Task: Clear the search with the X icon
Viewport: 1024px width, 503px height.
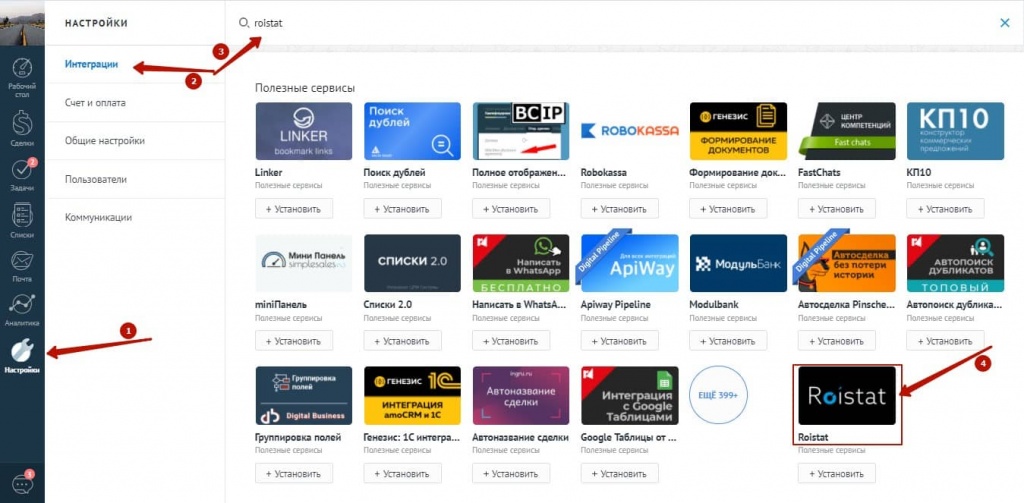Action: (1004, 23)
